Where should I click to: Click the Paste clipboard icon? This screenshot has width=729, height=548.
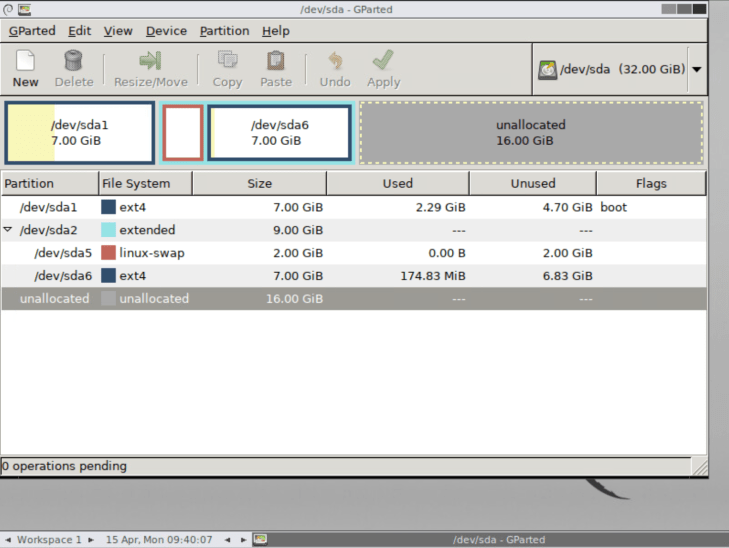coord(276,61)
